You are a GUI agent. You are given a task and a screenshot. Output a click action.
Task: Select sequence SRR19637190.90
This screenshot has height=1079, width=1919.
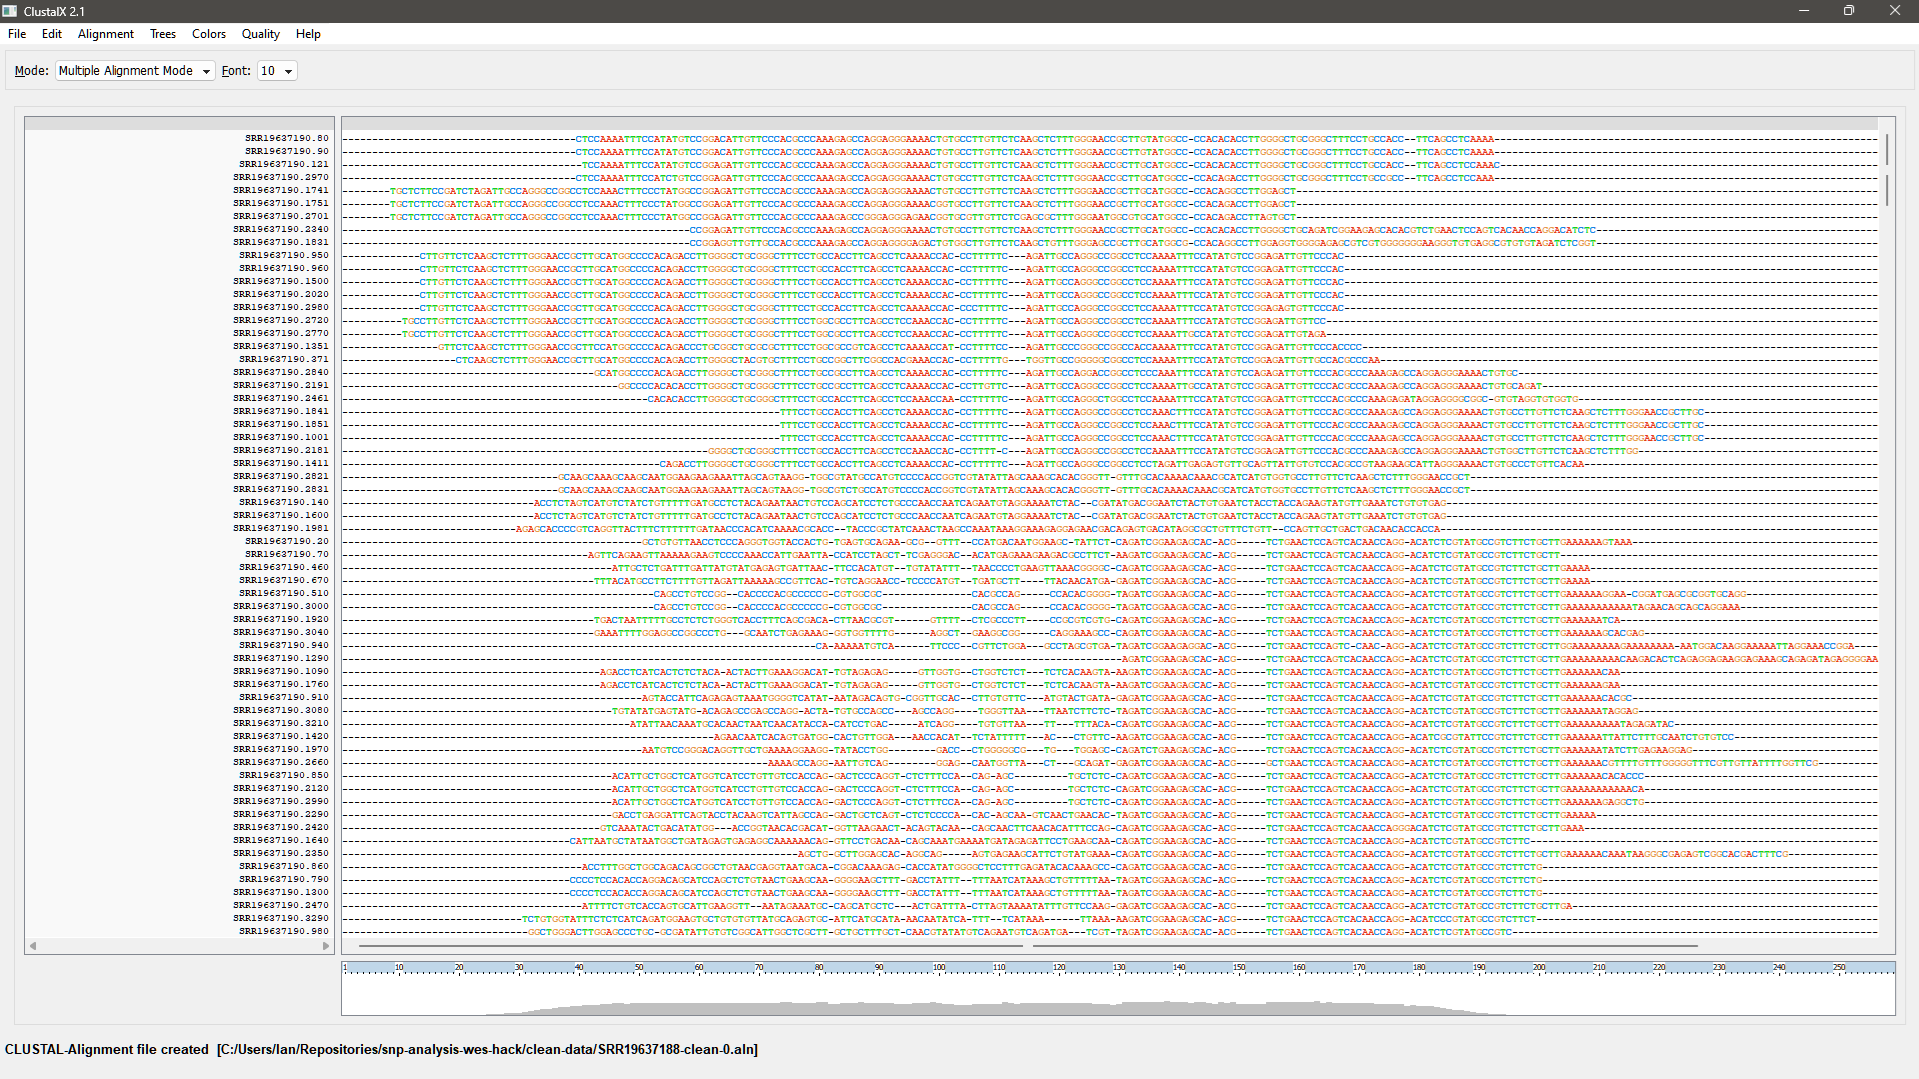pyautogui.click(x=287, y=151)
